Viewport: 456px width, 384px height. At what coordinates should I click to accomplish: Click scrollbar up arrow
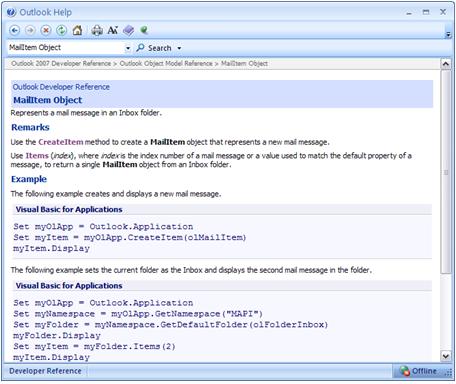coord(446,64)
